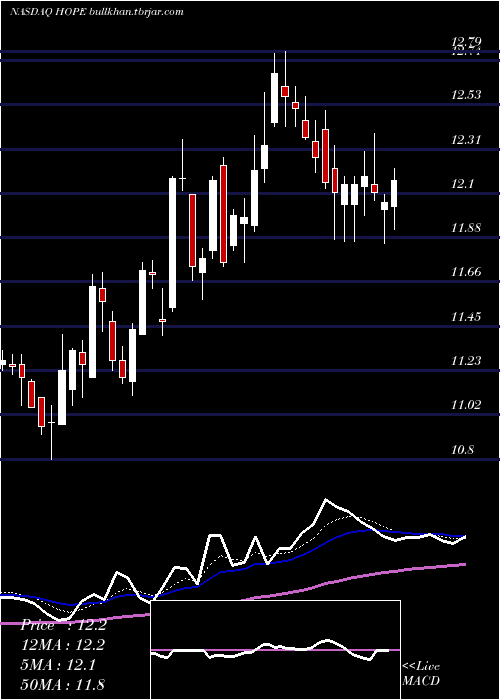
Task: Click the 11.66 price axis label
Action: click(467, 271)
